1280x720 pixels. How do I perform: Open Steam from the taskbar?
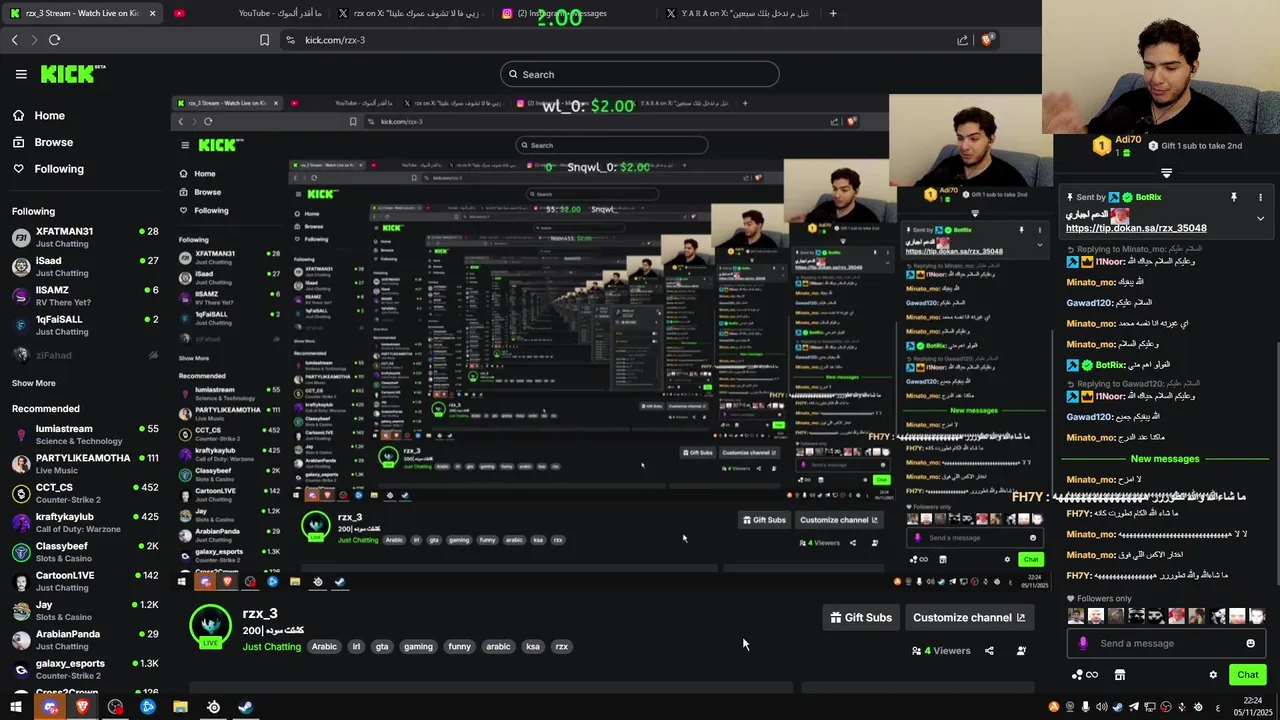click(245, 707)
